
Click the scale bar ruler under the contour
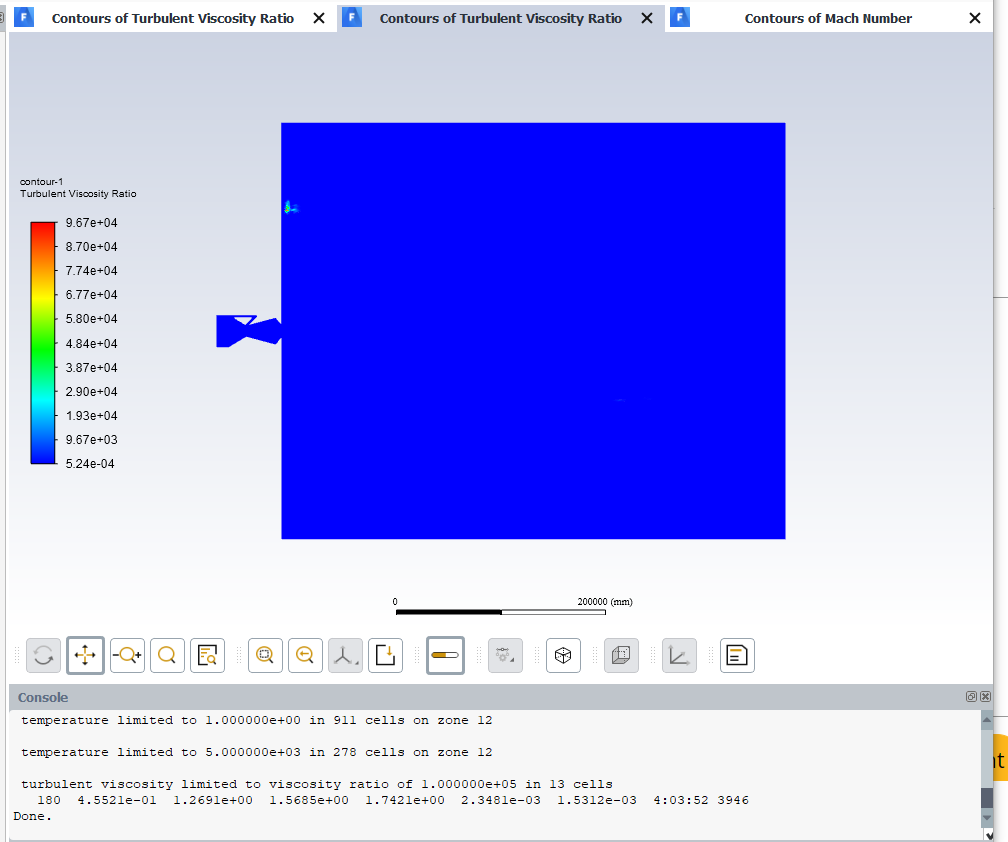[501, 612]
